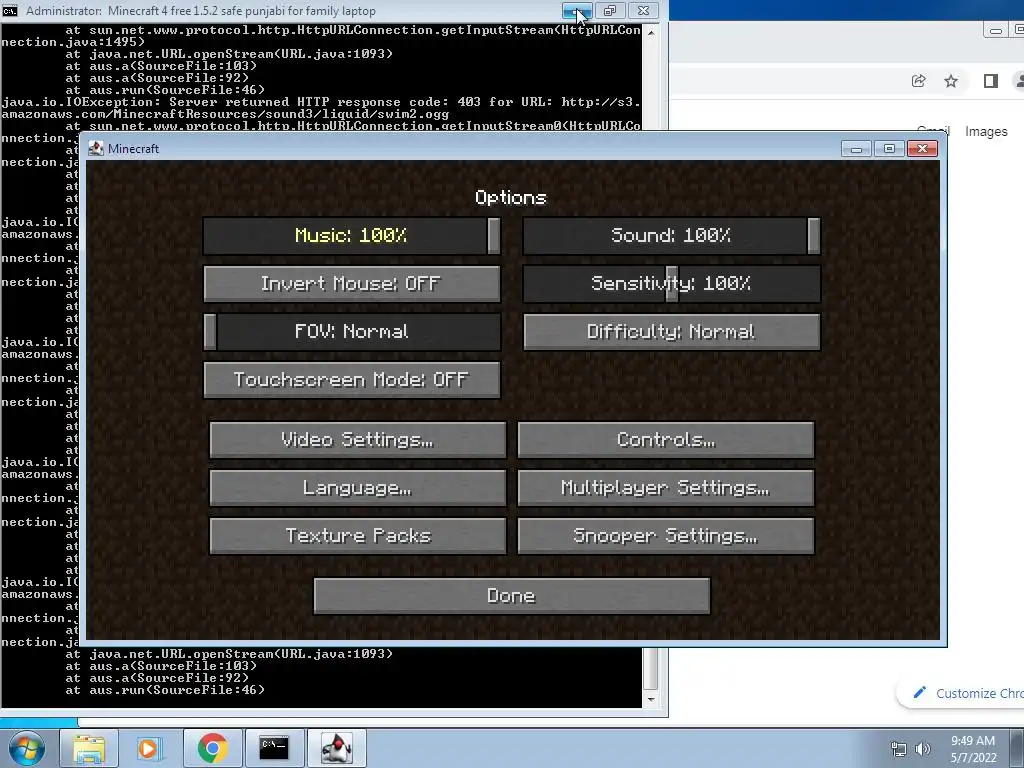Click Done to close Options
Screen dimensions: 1024x768
click(x=512, y=596)
